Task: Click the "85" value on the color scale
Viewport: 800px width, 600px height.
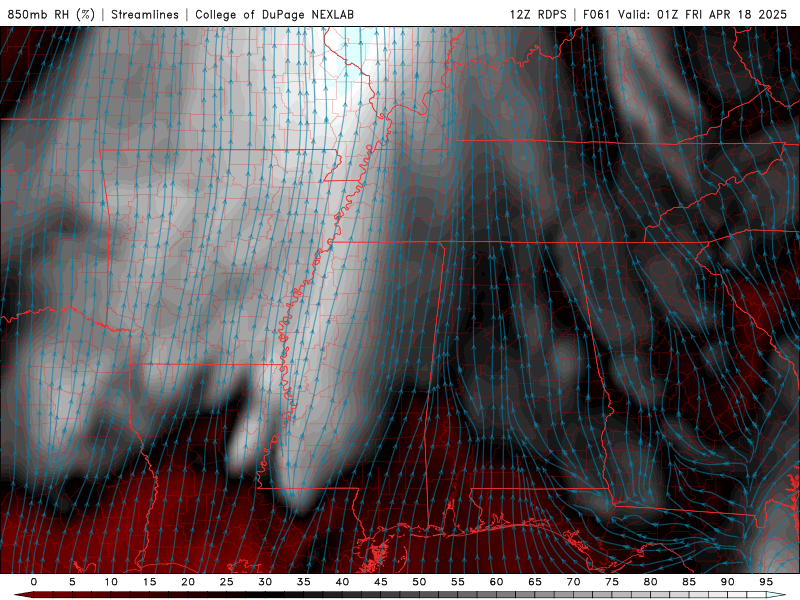Action: point(689,582)
